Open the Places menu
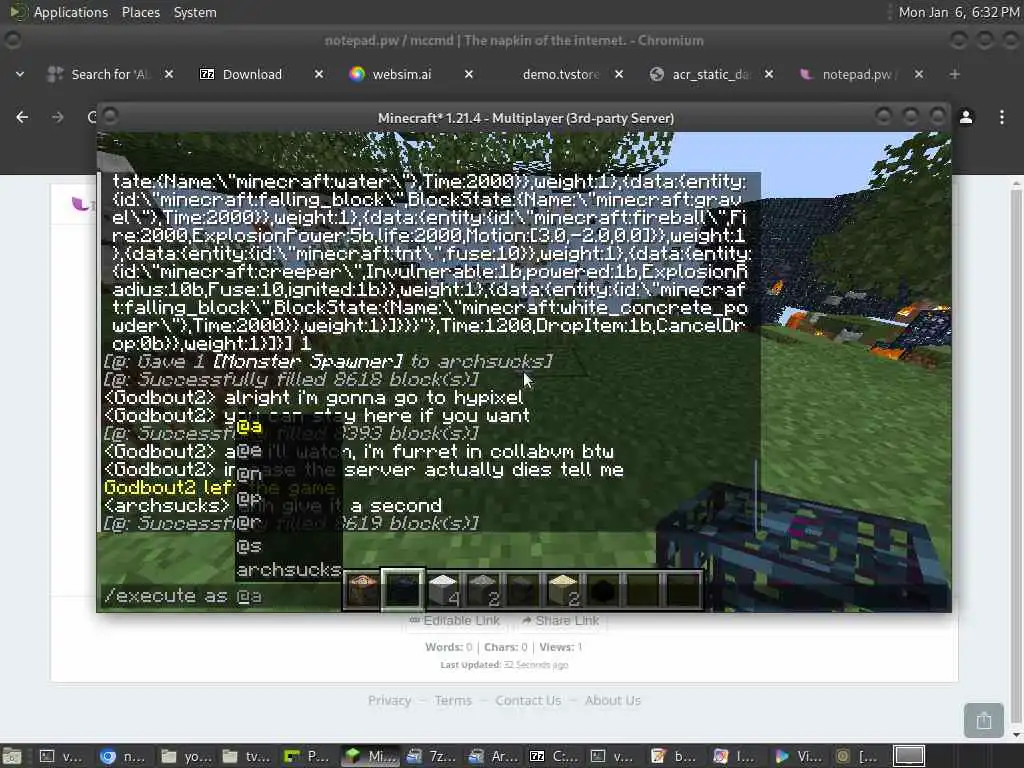The height and width of the screenshot is (768, 1024). tap(141, 12)
